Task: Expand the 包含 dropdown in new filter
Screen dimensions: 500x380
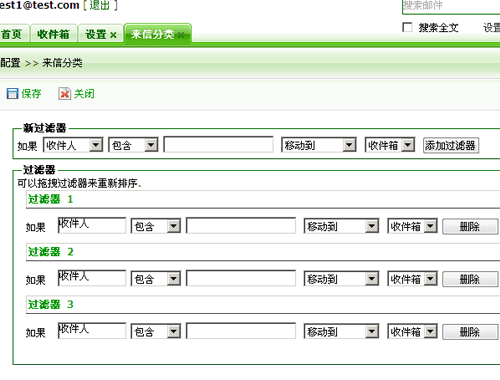Action: pos(133,145)
